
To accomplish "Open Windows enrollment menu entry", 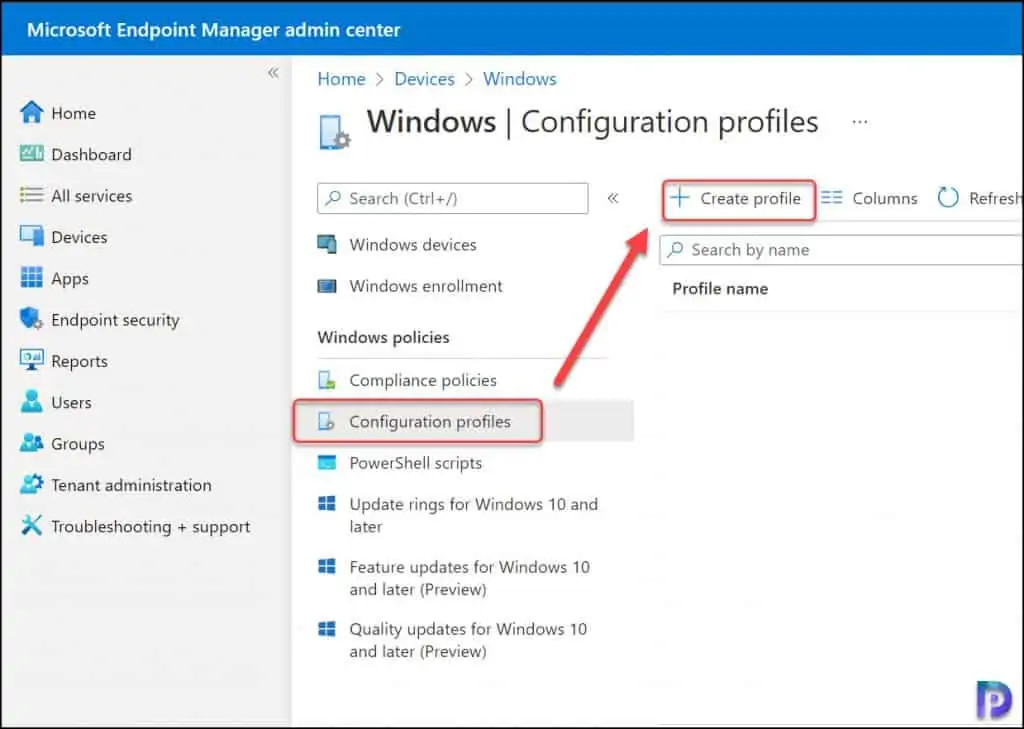I will [x=426, y=286].
